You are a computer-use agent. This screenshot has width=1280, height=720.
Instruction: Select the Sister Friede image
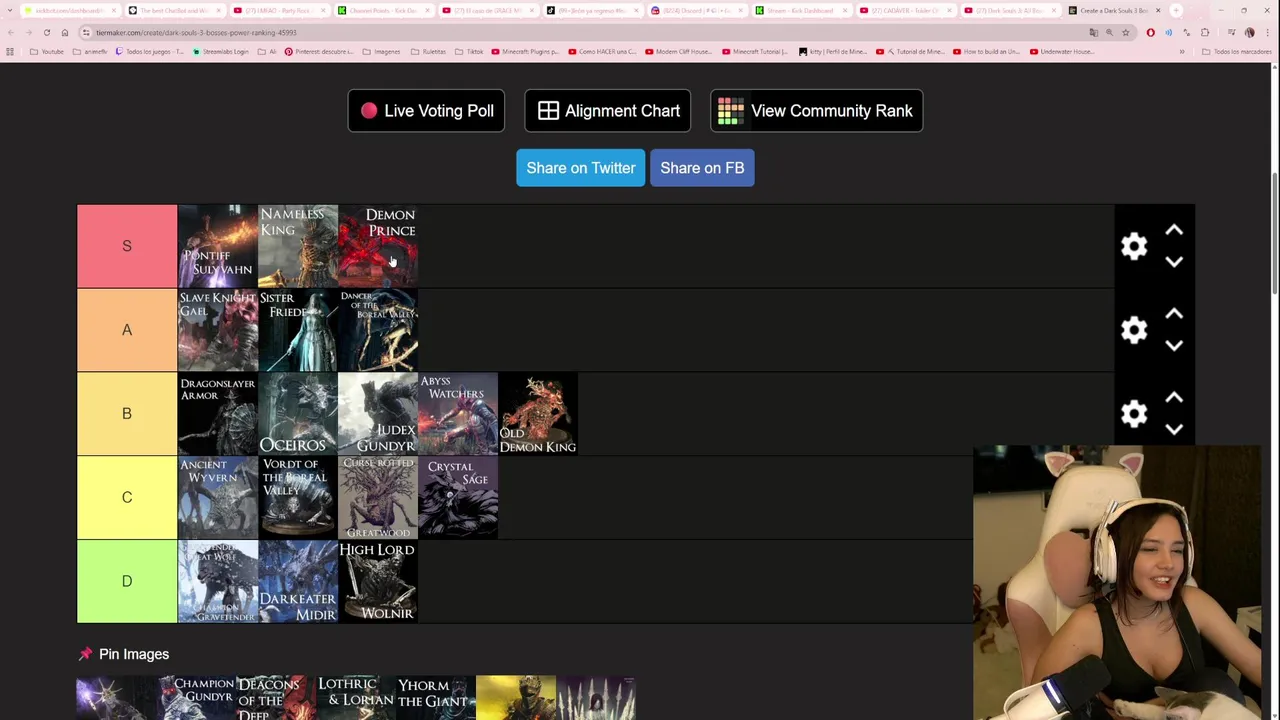pos(298,330)
